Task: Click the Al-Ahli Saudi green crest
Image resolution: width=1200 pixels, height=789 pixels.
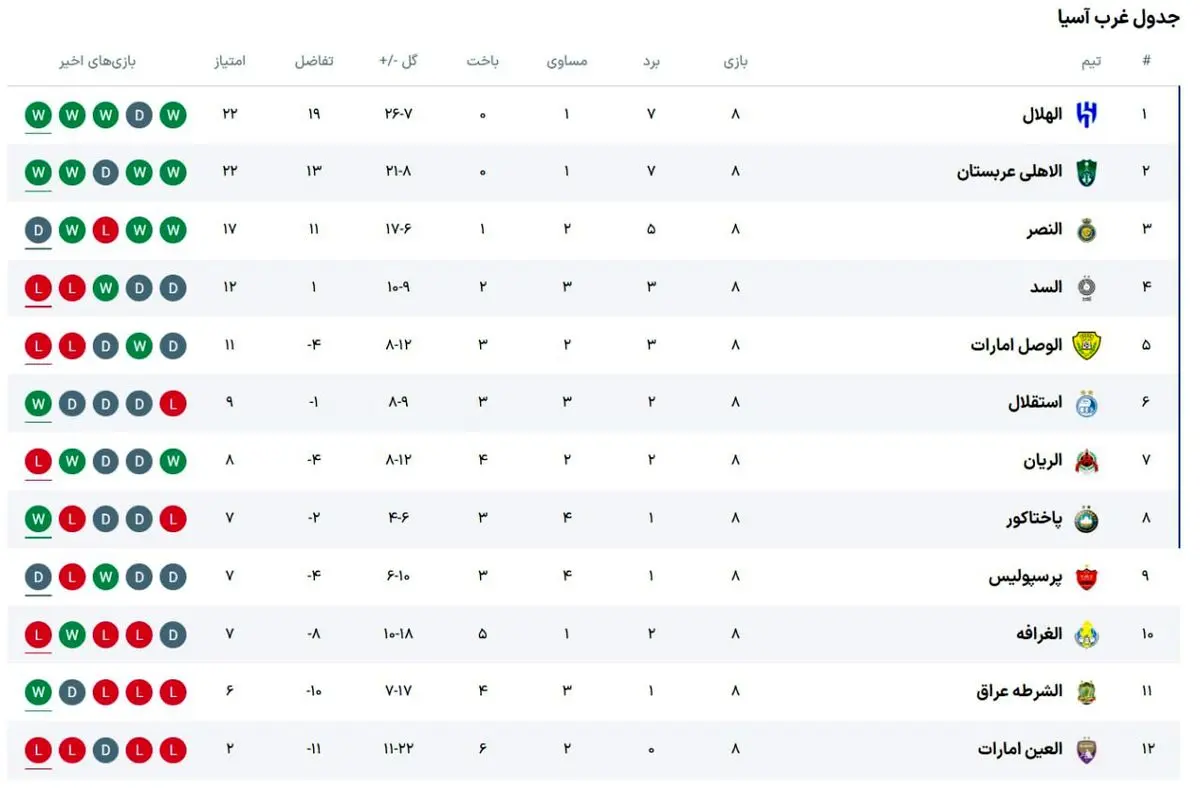Action: [1086, 172]
